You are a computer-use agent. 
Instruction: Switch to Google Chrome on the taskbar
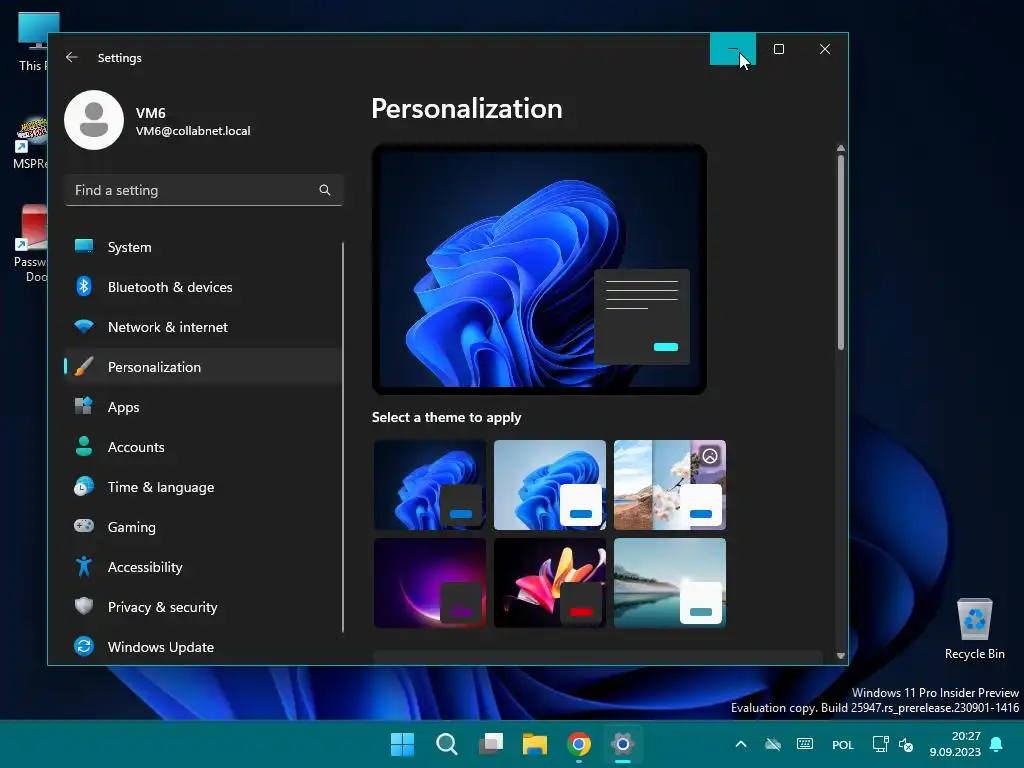point(579,744)
